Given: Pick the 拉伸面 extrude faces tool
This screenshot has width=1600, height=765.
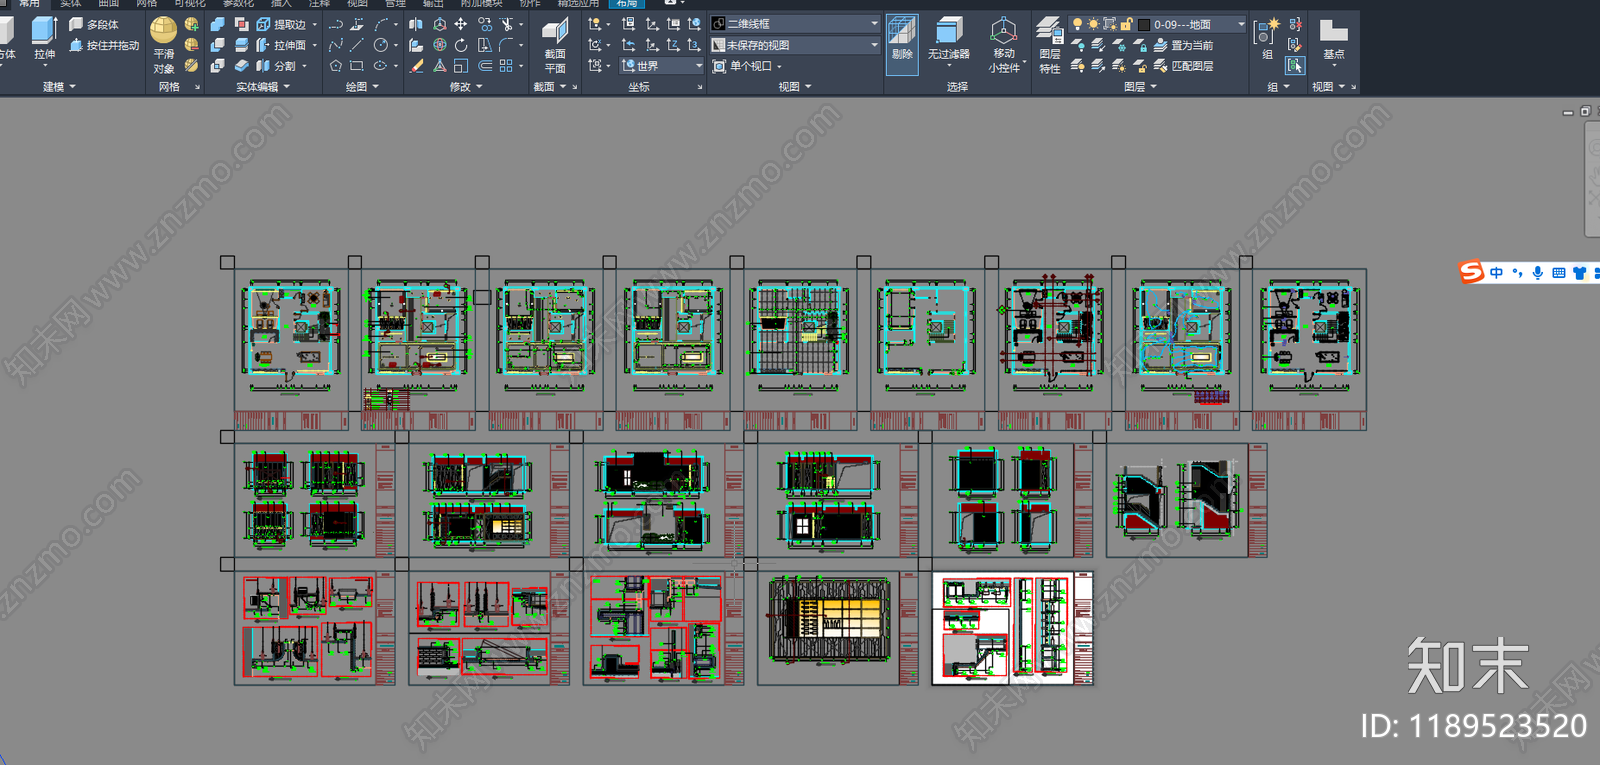Looking at the screenshot, I should coord(281,45).
